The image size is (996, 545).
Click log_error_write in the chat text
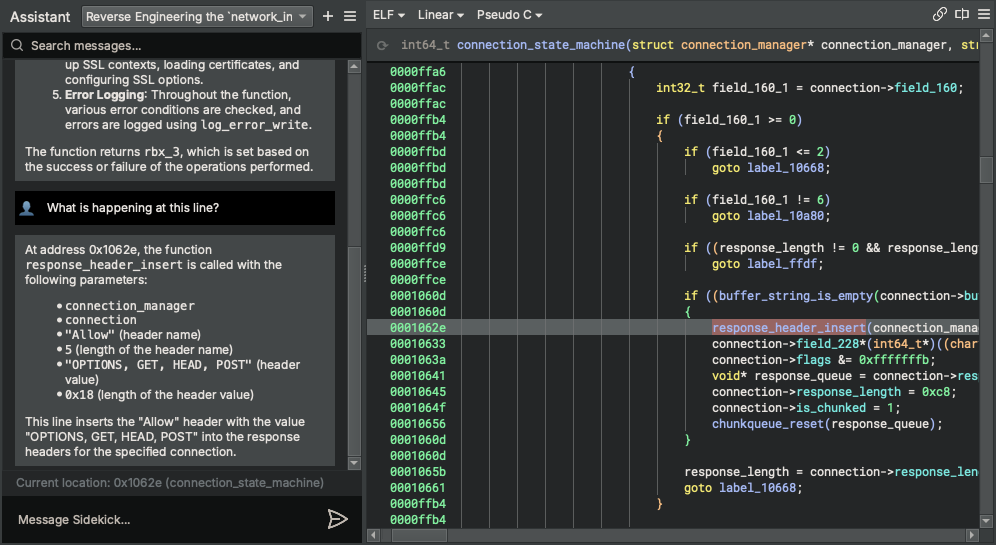pos(254,125)
